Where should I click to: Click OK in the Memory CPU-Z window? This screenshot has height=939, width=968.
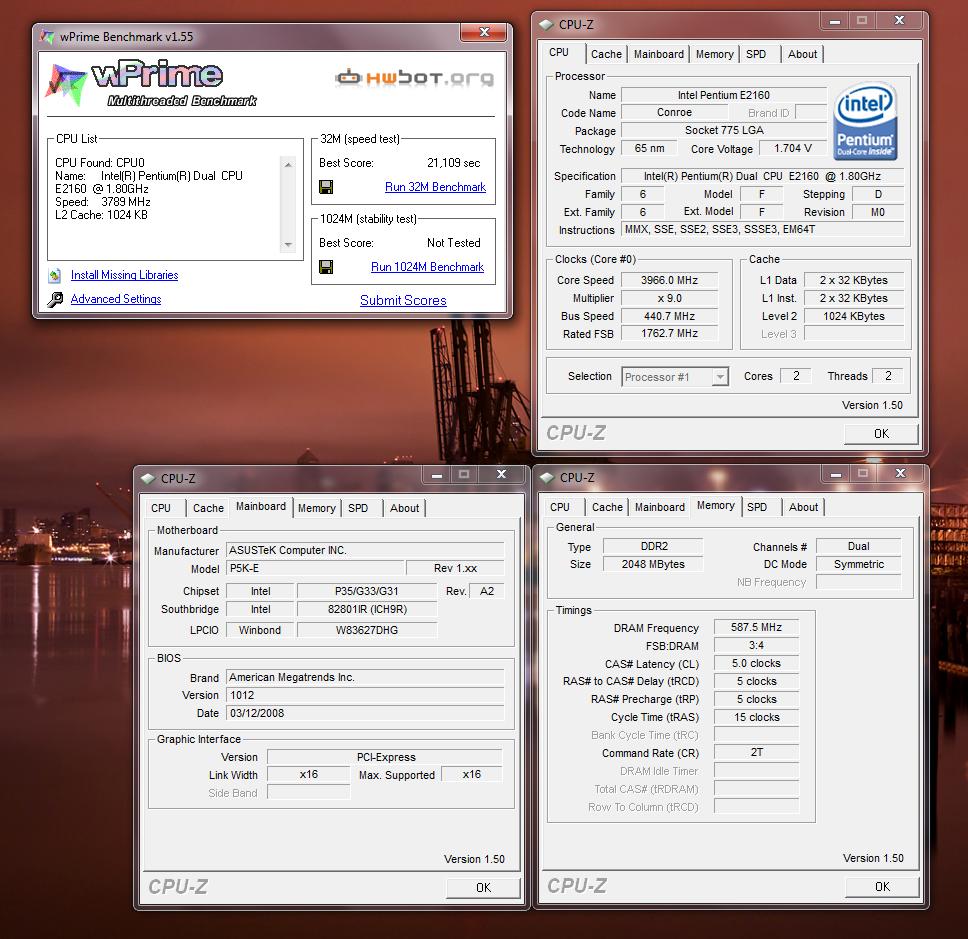click(882, 887)
